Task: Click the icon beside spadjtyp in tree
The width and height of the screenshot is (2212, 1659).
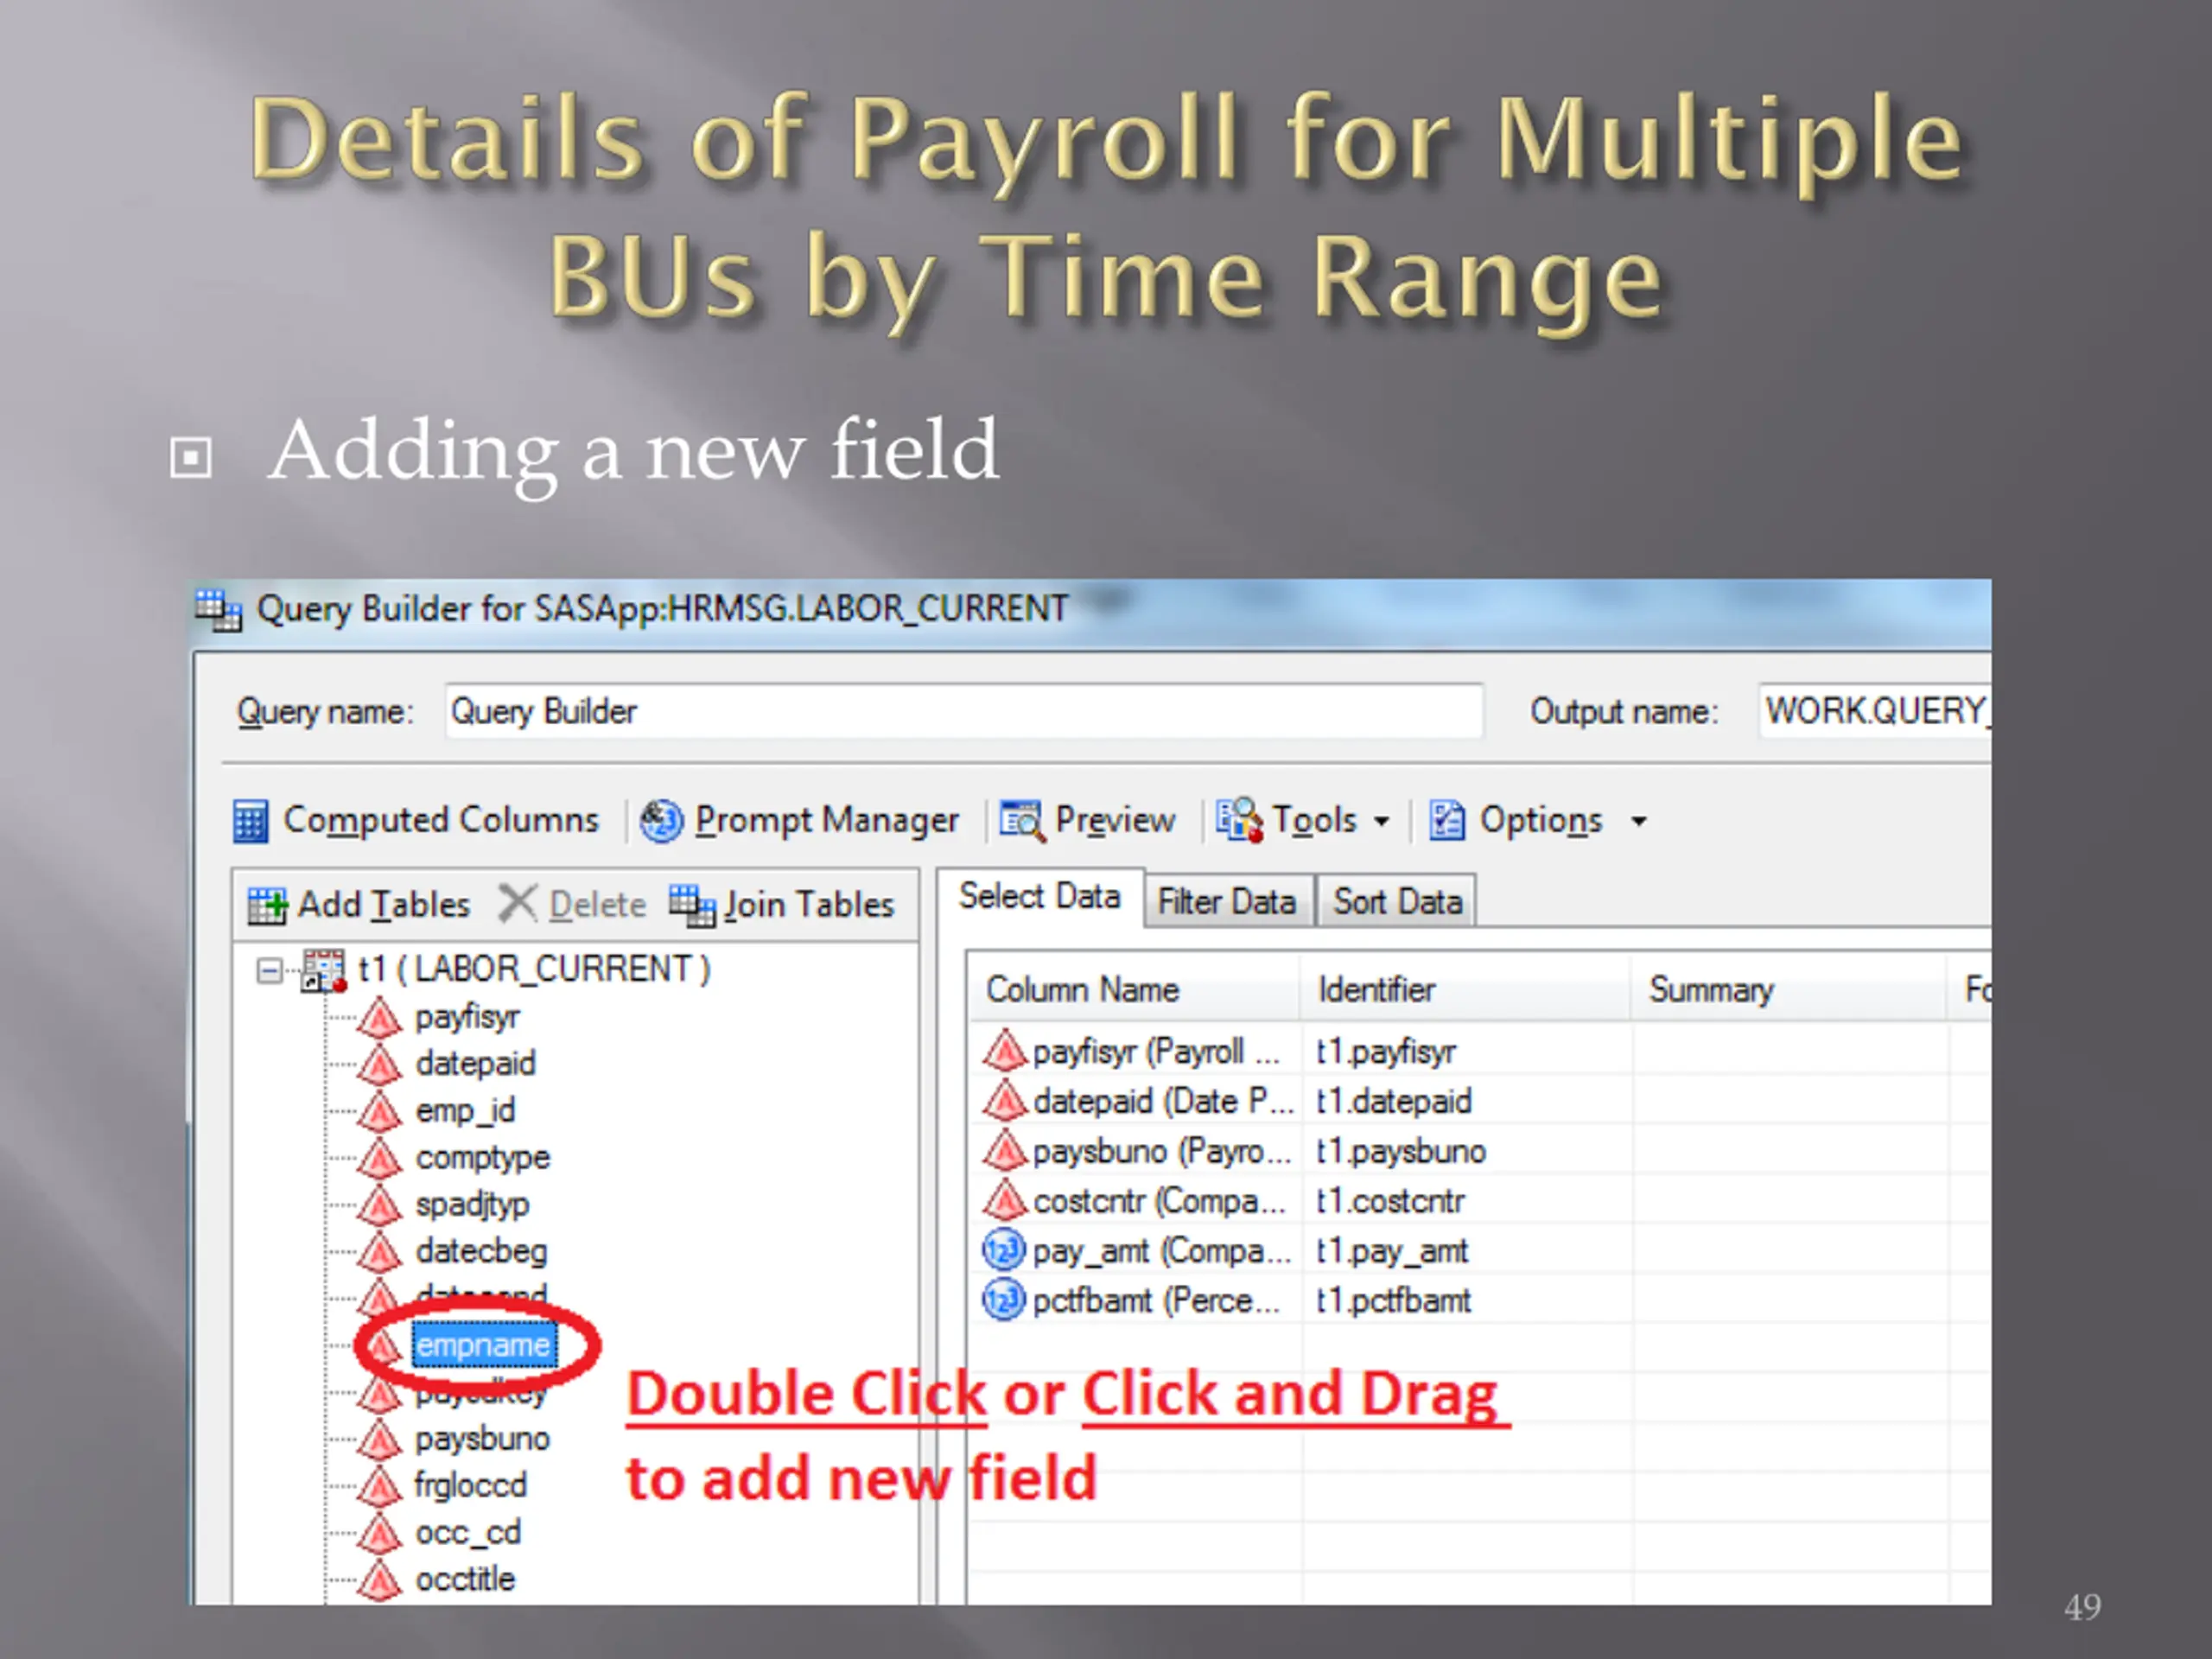Action: point(380,1205)
